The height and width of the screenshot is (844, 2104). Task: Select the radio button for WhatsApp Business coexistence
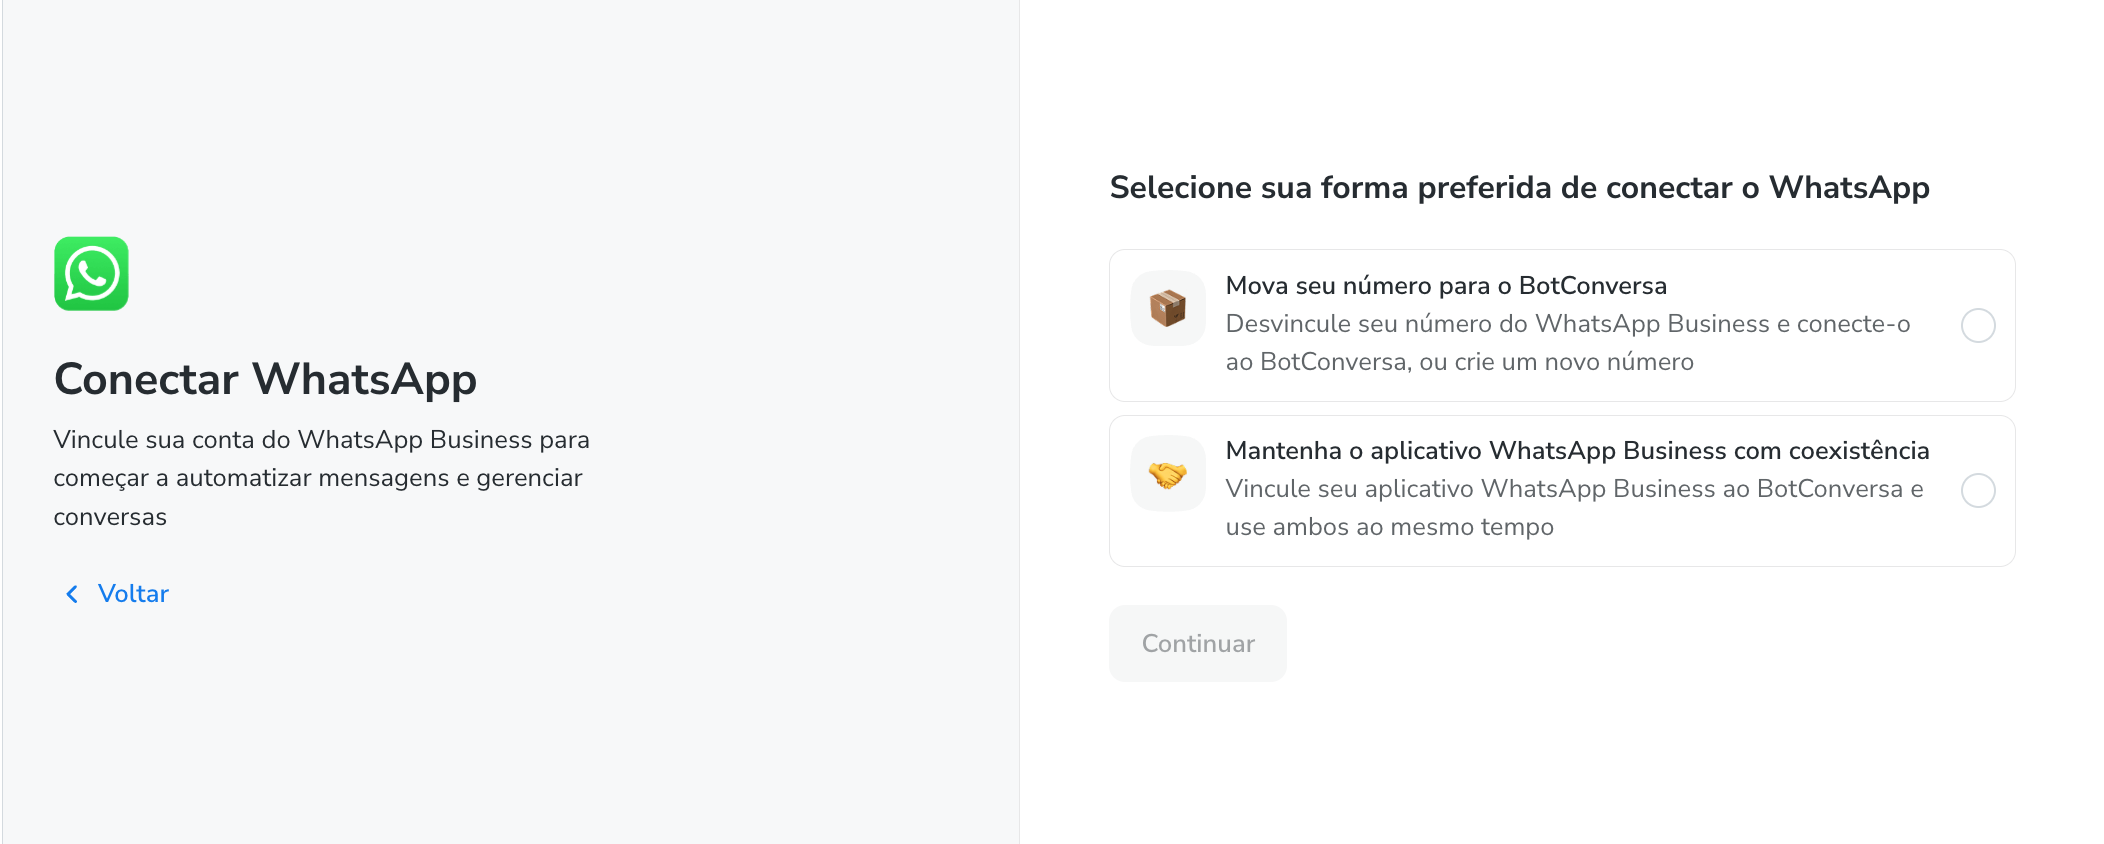click(1977, 491)
